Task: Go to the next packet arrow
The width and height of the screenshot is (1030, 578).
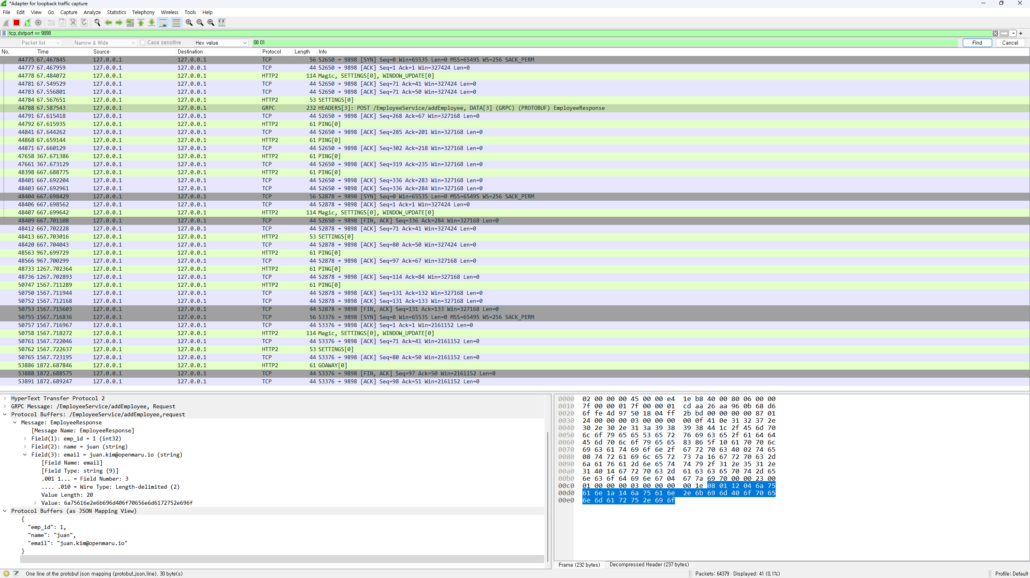Action: pos(119,22)
